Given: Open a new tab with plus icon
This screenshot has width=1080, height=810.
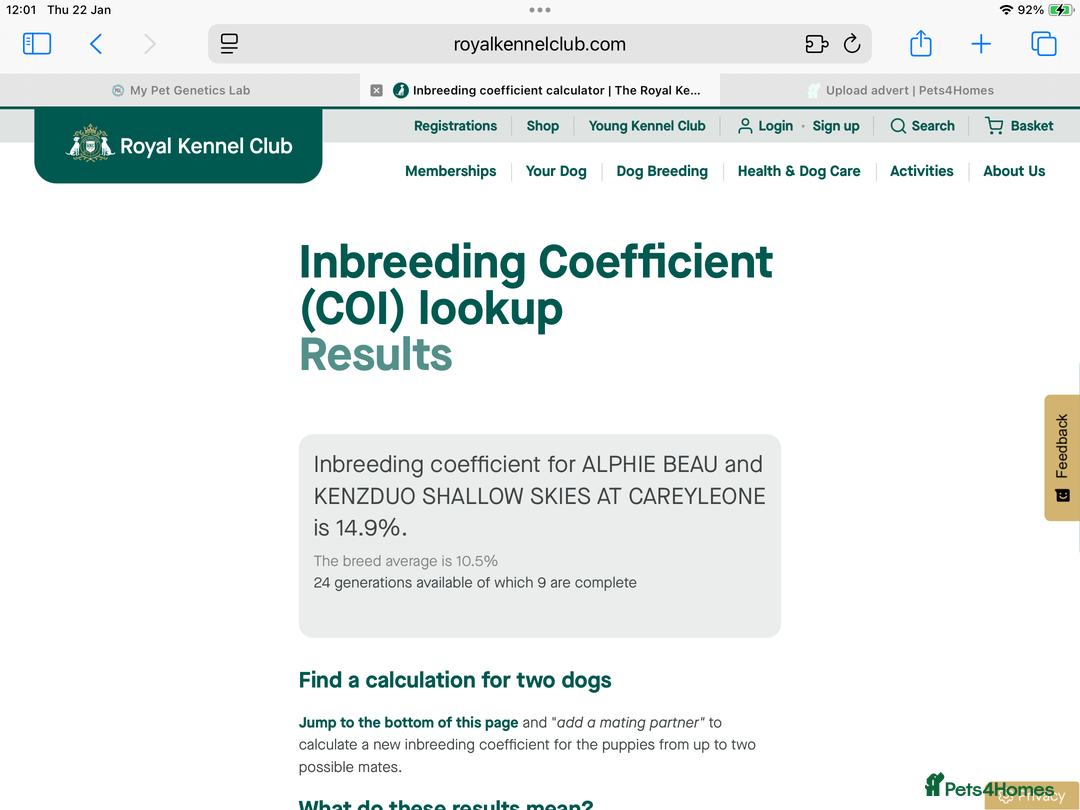Looking at the screenshot, I should pyautogui.click(x=981, y=44).
